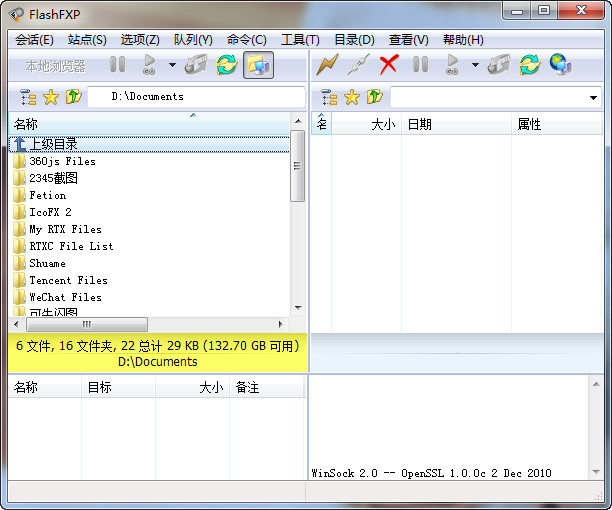Select the 上级目录 parent directory entry
612x510 pixels.
click(53, 144)
